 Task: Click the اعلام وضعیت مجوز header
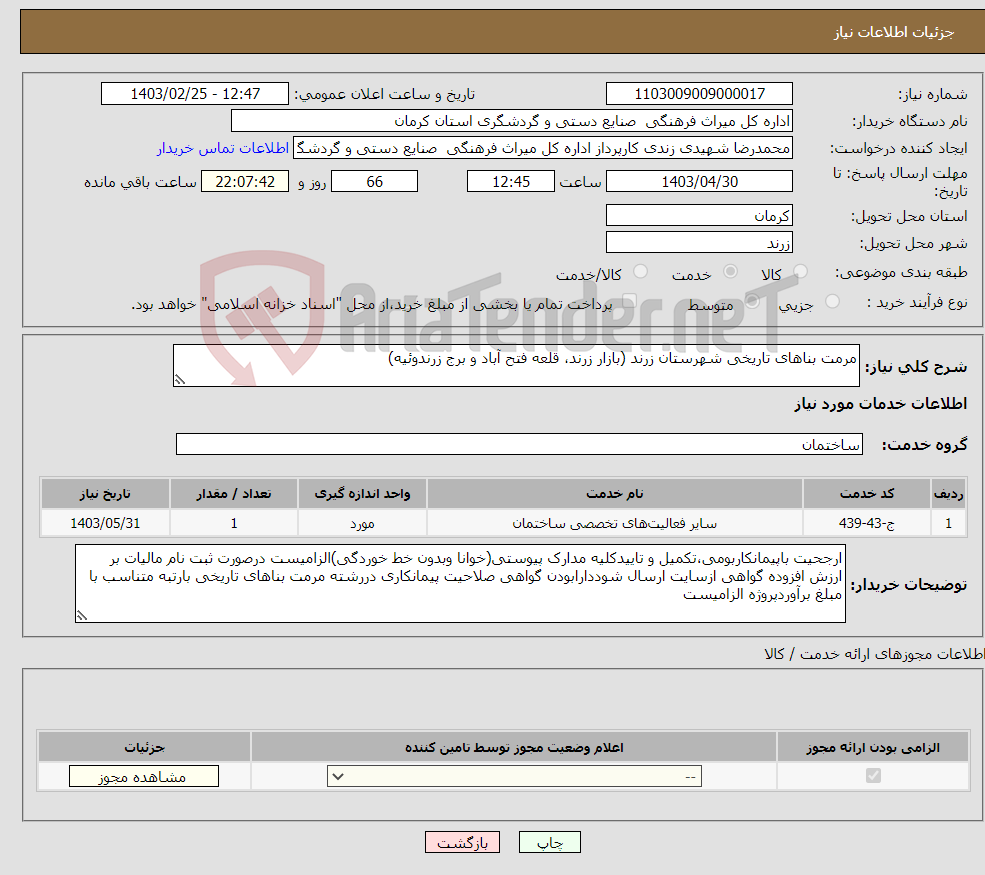[x=514, y=747]
